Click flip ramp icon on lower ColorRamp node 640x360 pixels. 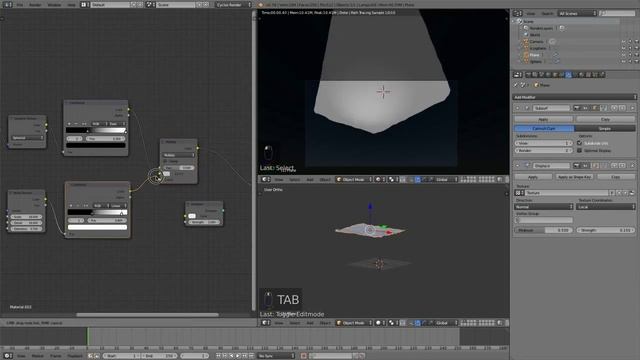pyautogui.click(x=86, y=206)
